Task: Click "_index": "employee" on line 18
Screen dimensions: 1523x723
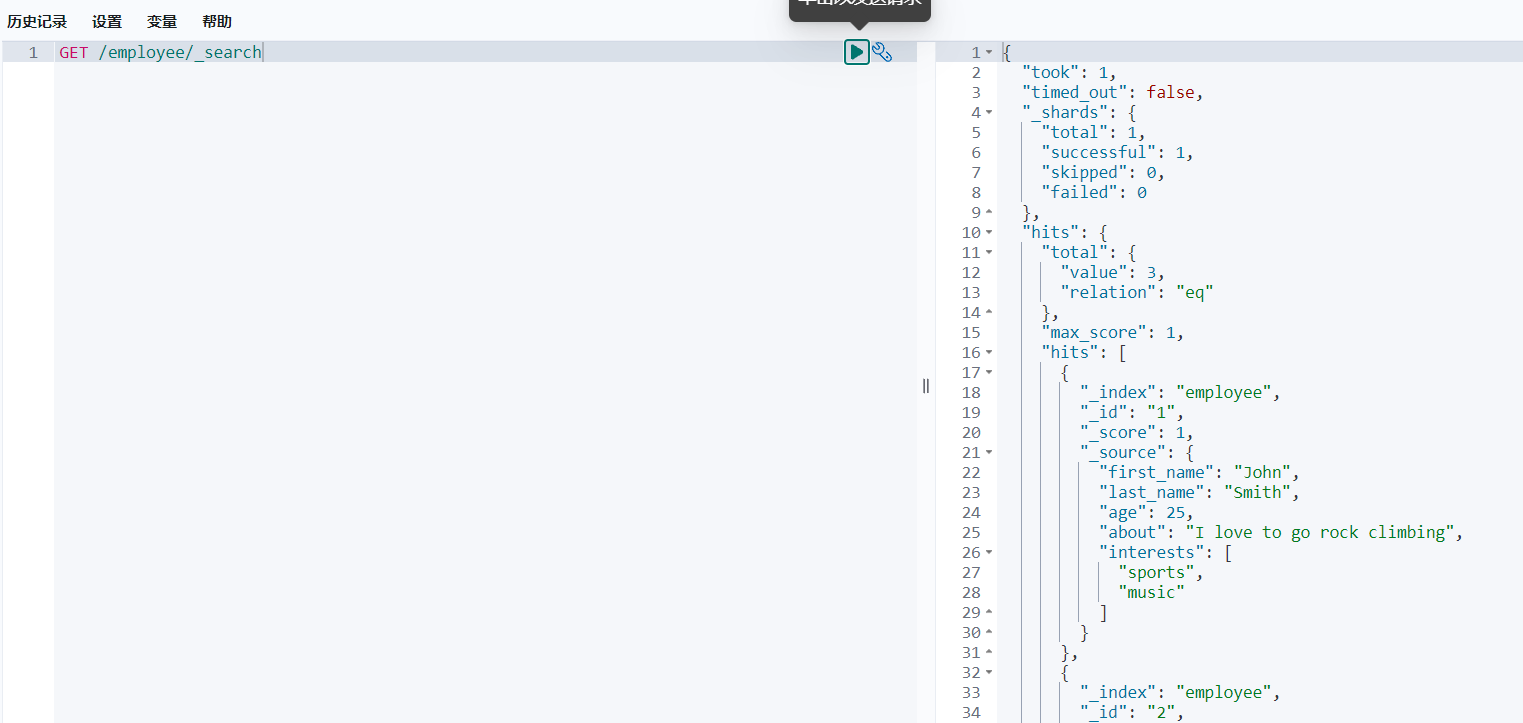Action: 1180,392
